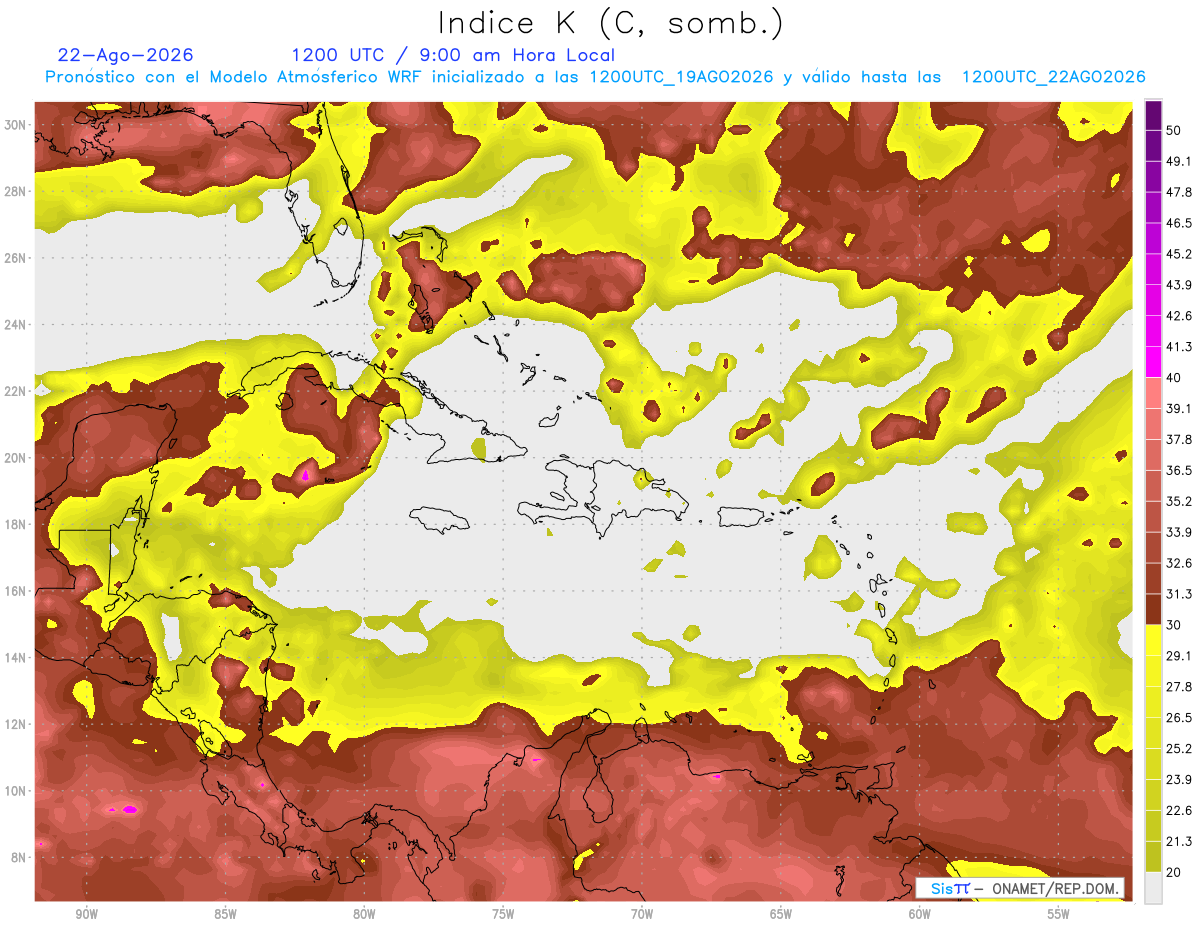Image resolution: width=1200 pixels, height=927 pixels.
Task: Click the 85W longitude label
Action: click(225, 914)
